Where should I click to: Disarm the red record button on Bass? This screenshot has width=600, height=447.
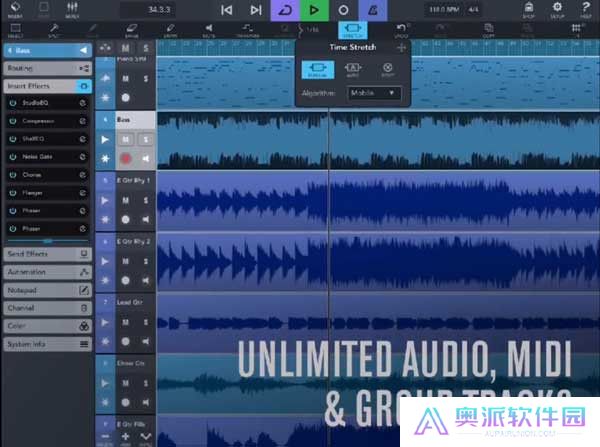click(x=126, y=158)
